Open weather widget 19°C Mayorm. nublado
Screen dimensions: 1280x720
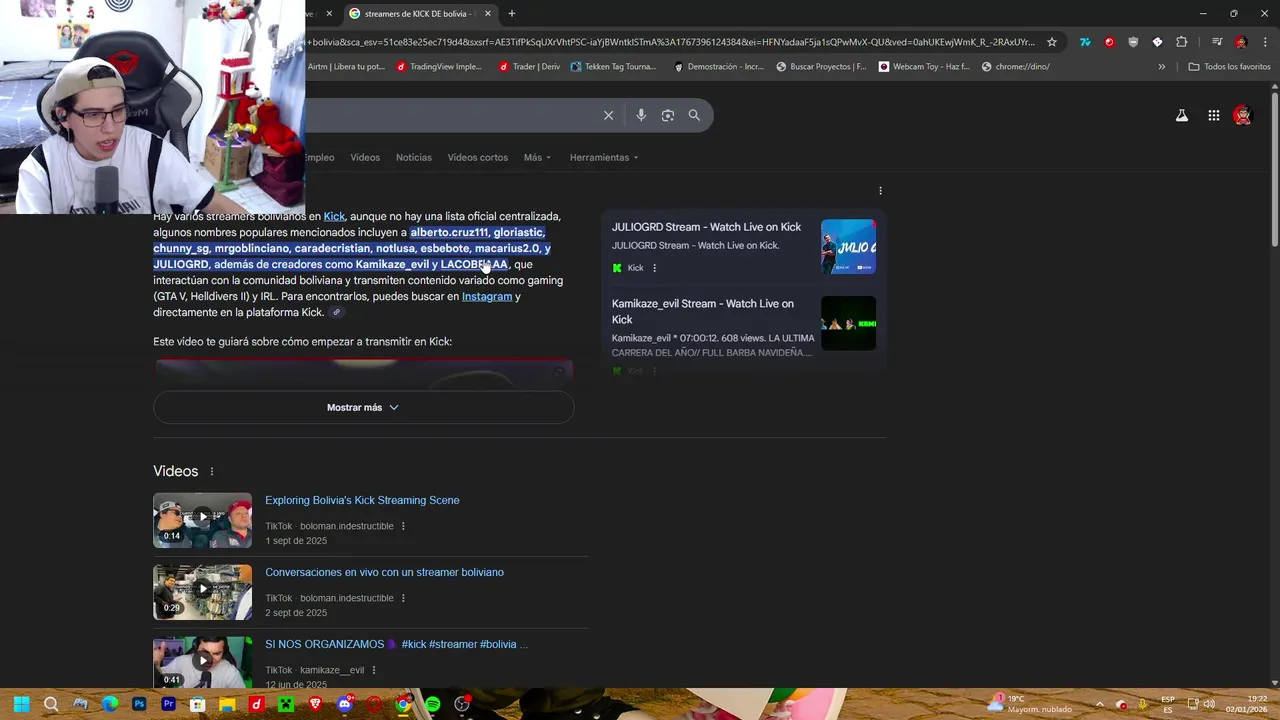click(1029, 704)
